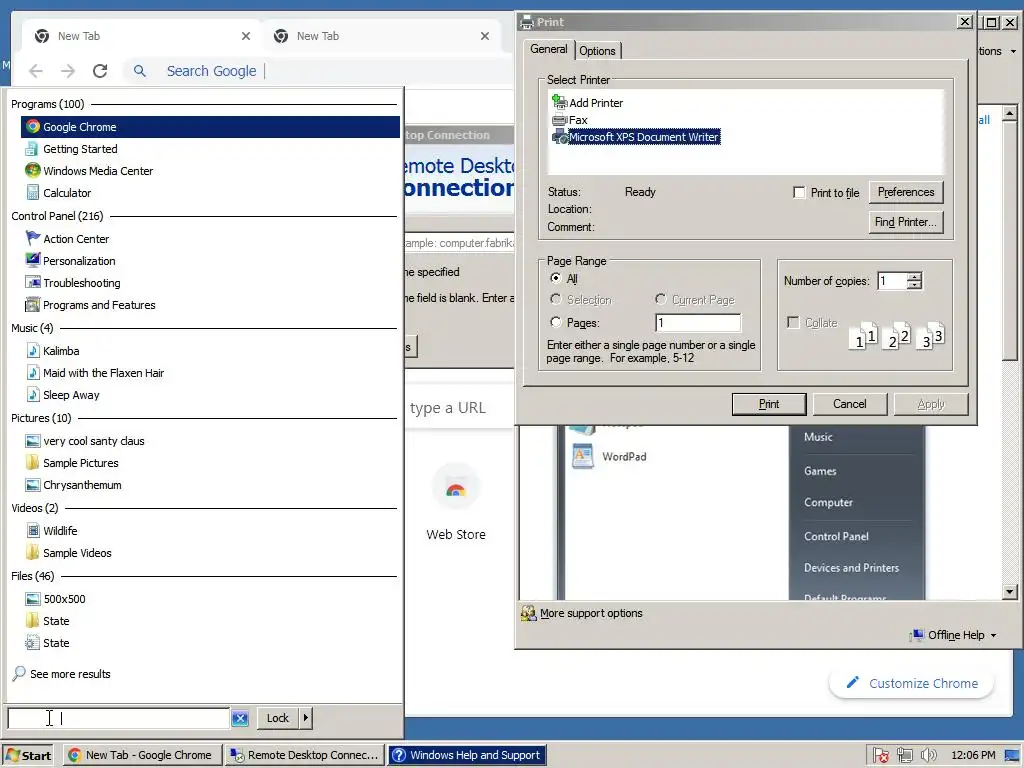1024x768 pixels.
Task: Expand shutdown options arrow beside Lock
Action: pos(305,718)
